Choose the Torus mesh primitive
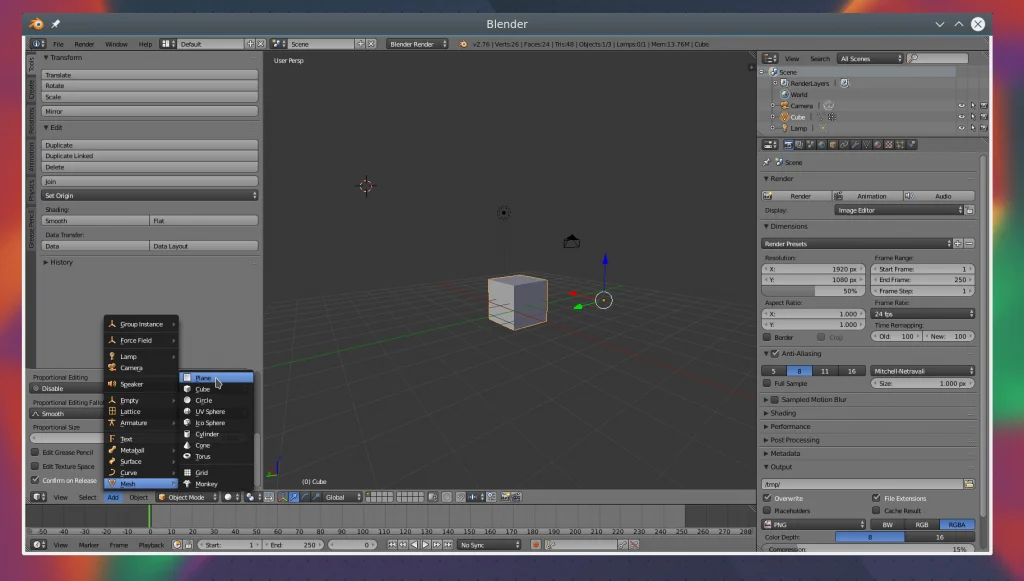This screenshot has width=1024, height=581. (203, 456)
